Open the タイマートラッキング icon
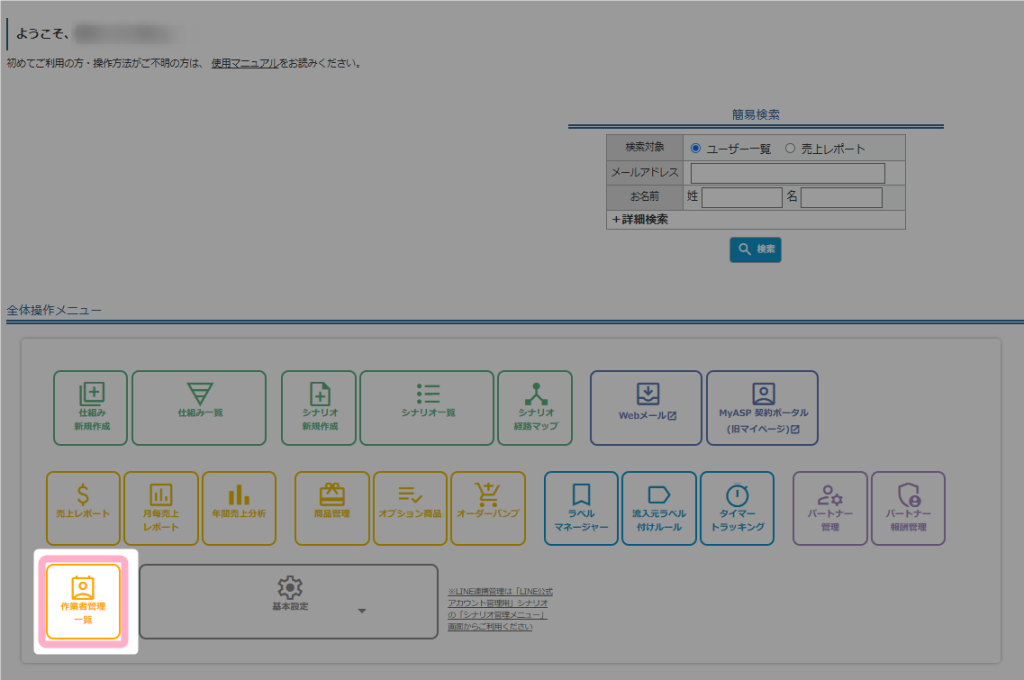1024x680 pixels. (x=737, y=508)
